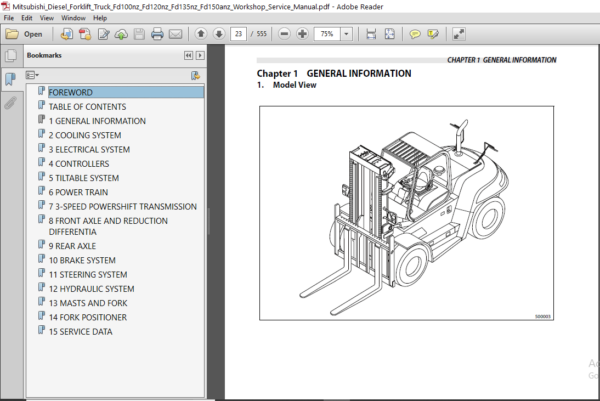Screen dimensions: 600x401
Task: Click the fit one full page icon
Action: 390,34
